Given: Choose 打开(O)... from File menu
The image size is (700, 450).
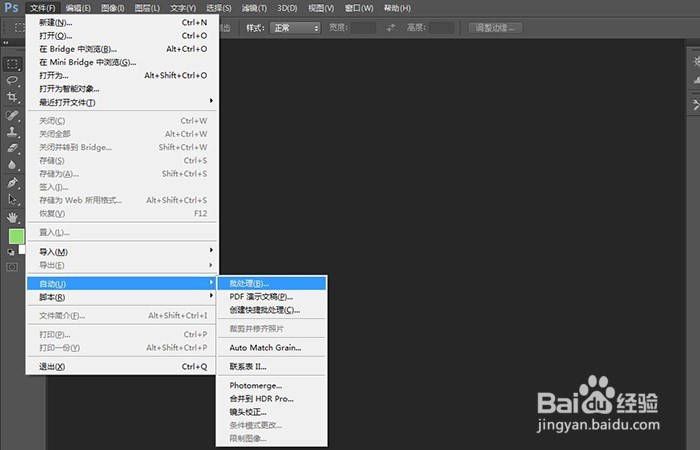Looking at the screenshot, I should pos(122,36).
